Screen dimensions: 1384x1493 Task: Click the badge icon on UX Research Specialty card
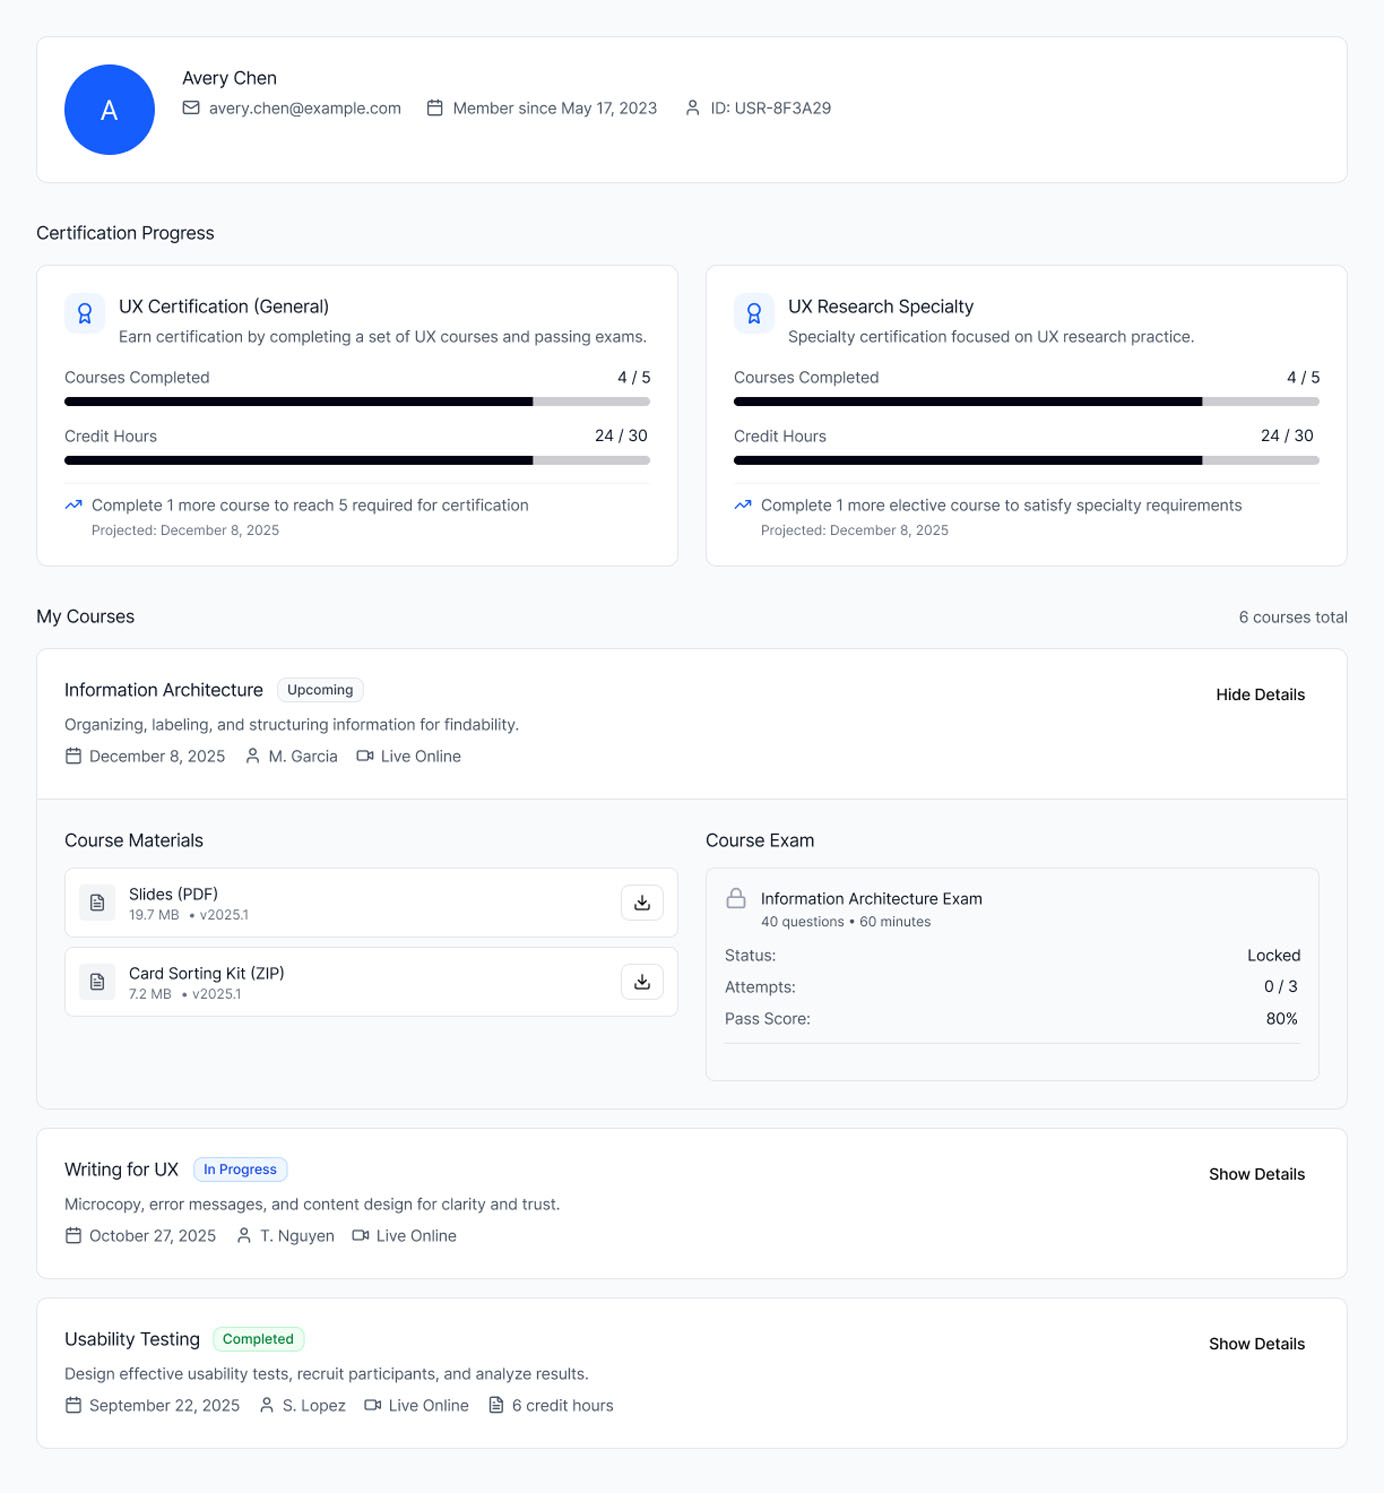pyautogui.click(x=754, y=313)
